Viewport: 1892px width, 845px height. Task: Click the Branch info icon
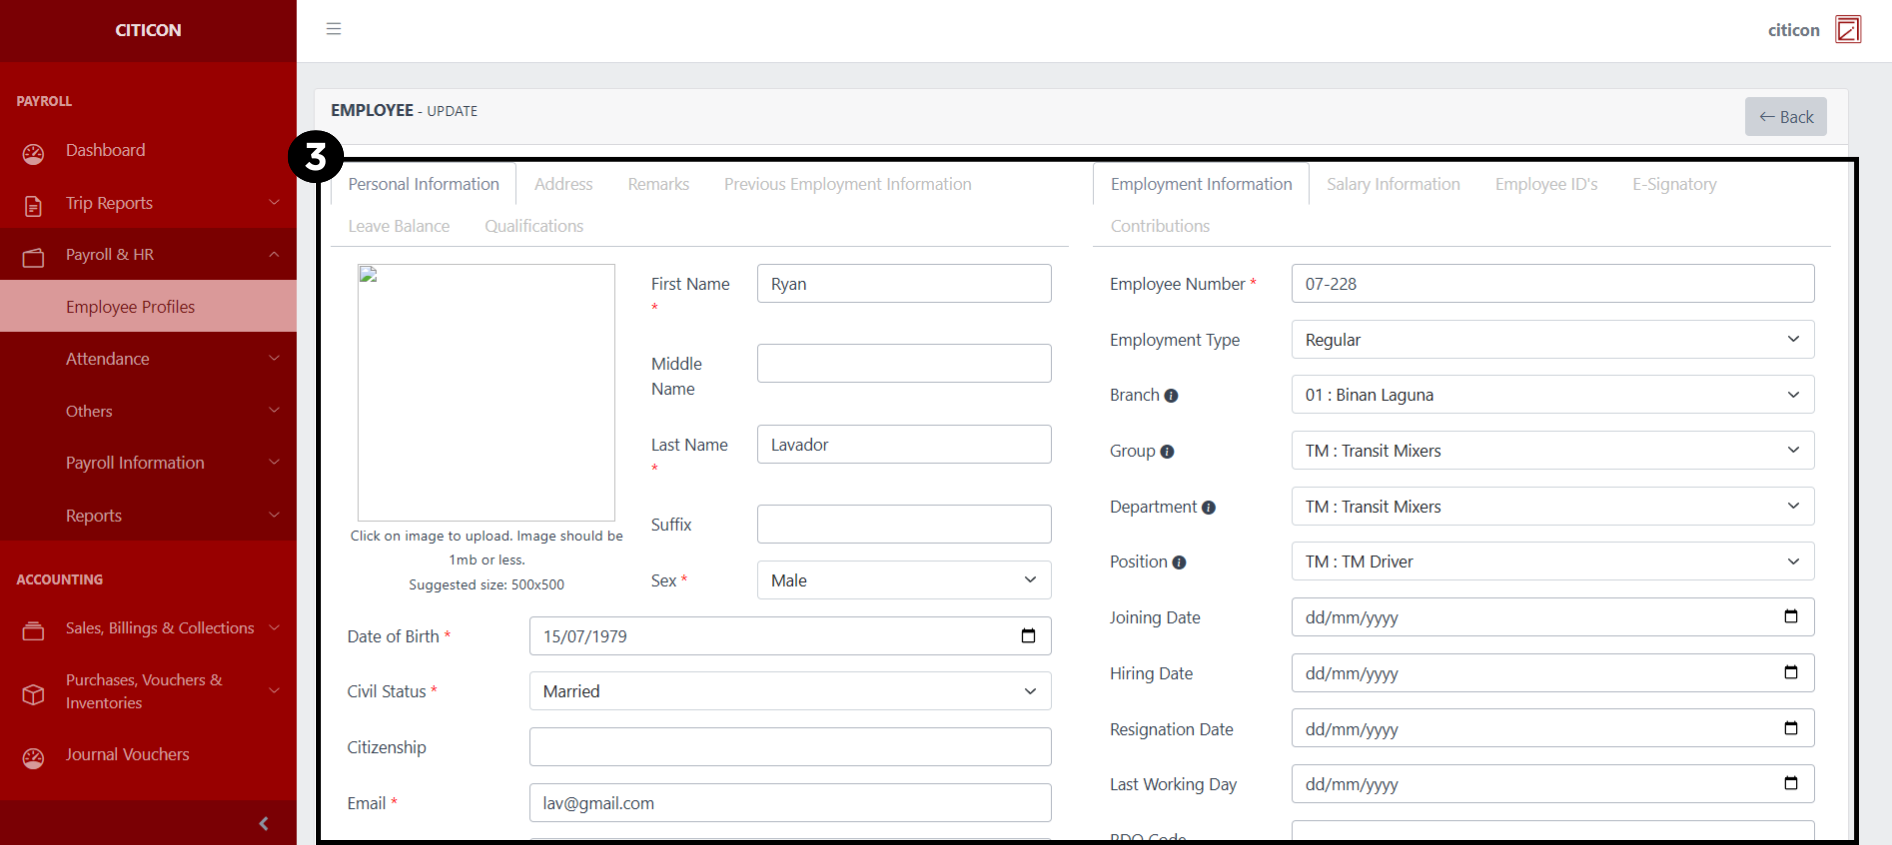1171,396
